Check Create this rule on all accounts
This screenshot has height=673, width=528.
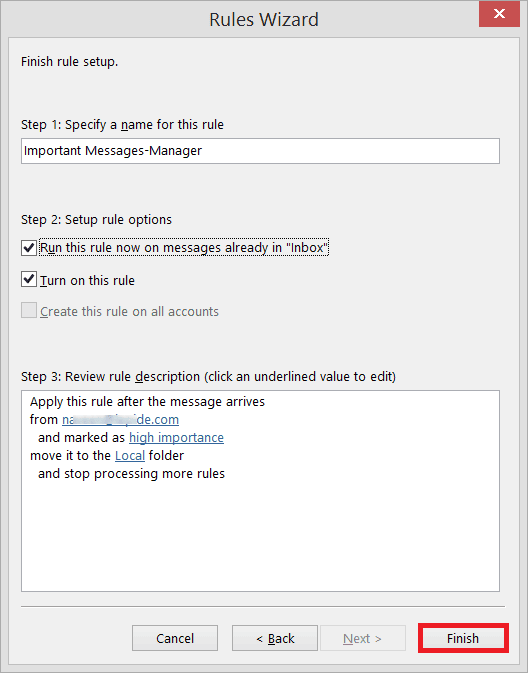[x=29, y=310]
